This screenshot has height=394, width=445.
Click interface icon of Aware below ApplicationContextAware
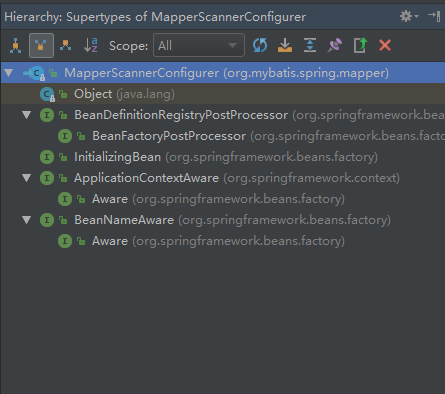coord(65,199)
